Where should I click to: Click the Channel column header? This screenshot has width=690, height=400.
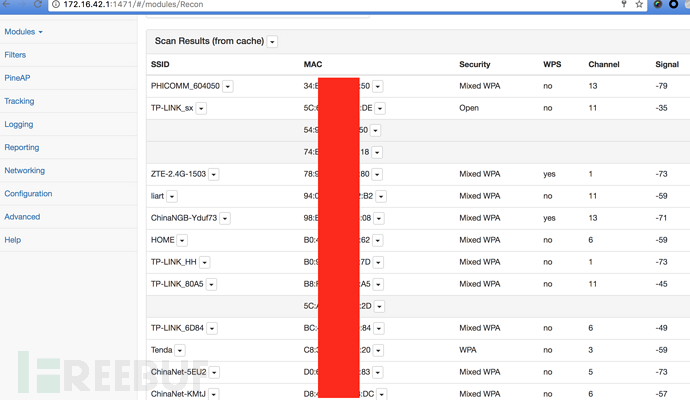(x=604, y=64)
